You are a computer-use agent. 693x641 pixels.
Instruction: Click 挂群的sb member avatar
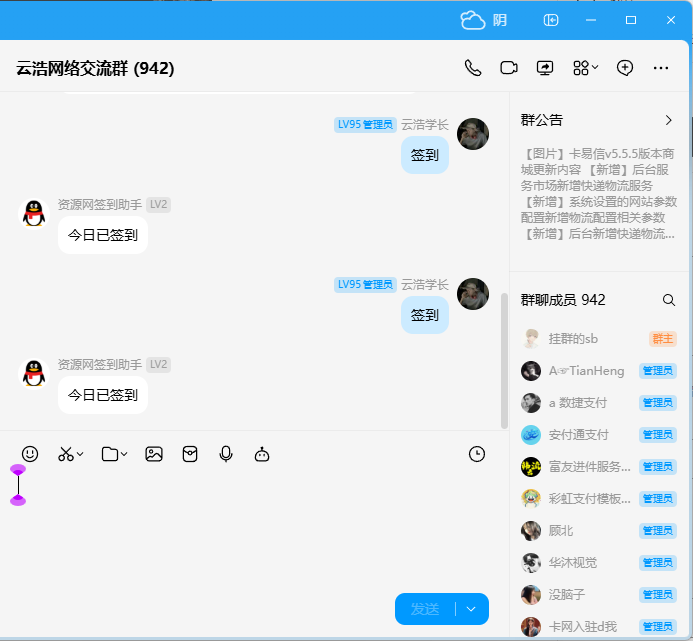pyautogui.click(x=531, y=339)
